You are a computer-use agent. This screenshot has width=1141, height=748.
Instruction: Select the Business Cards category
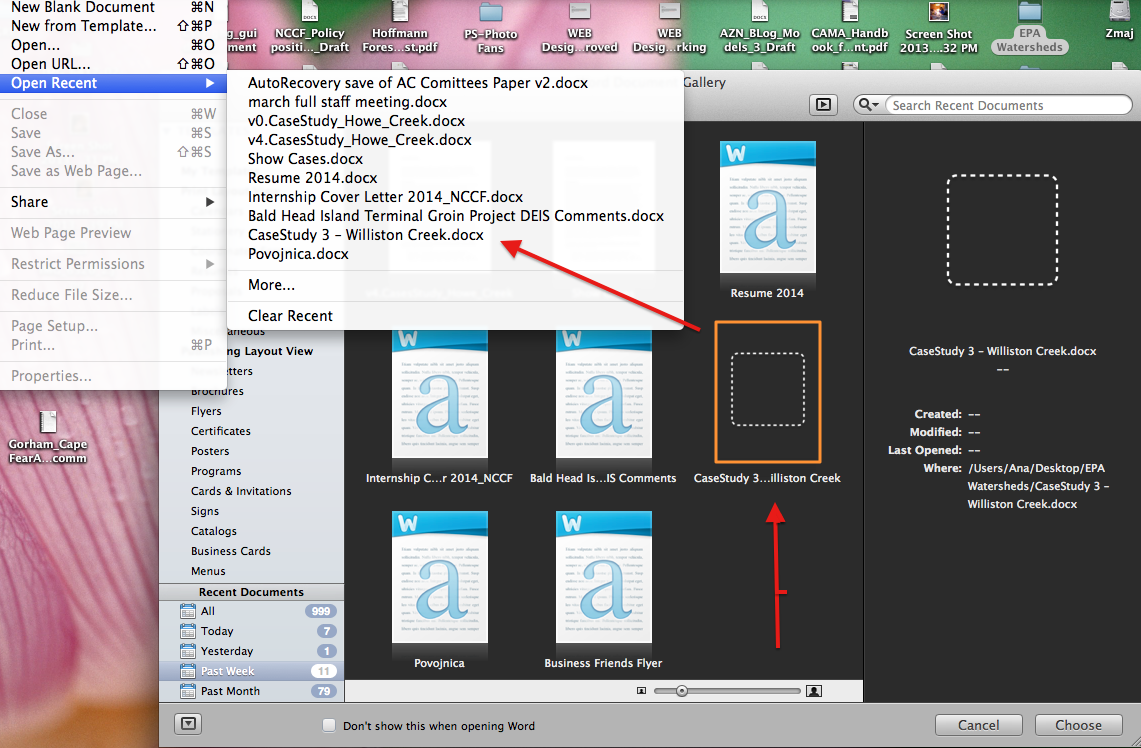pyautogui.click(x=231, y=551)
